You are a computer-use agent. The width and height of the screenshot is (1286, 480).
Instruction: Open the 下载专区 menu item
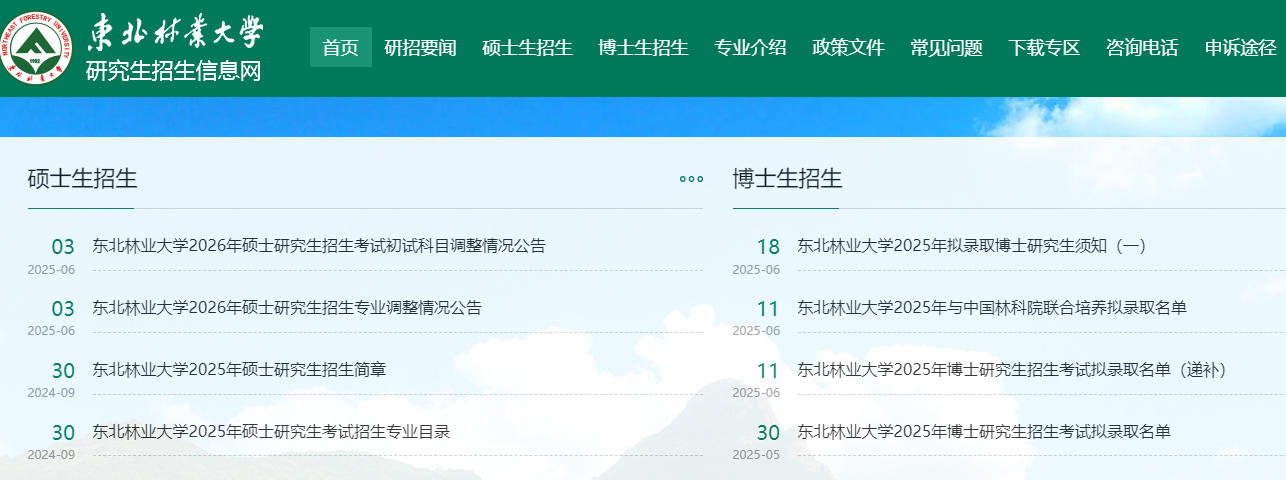point(1044,47)
